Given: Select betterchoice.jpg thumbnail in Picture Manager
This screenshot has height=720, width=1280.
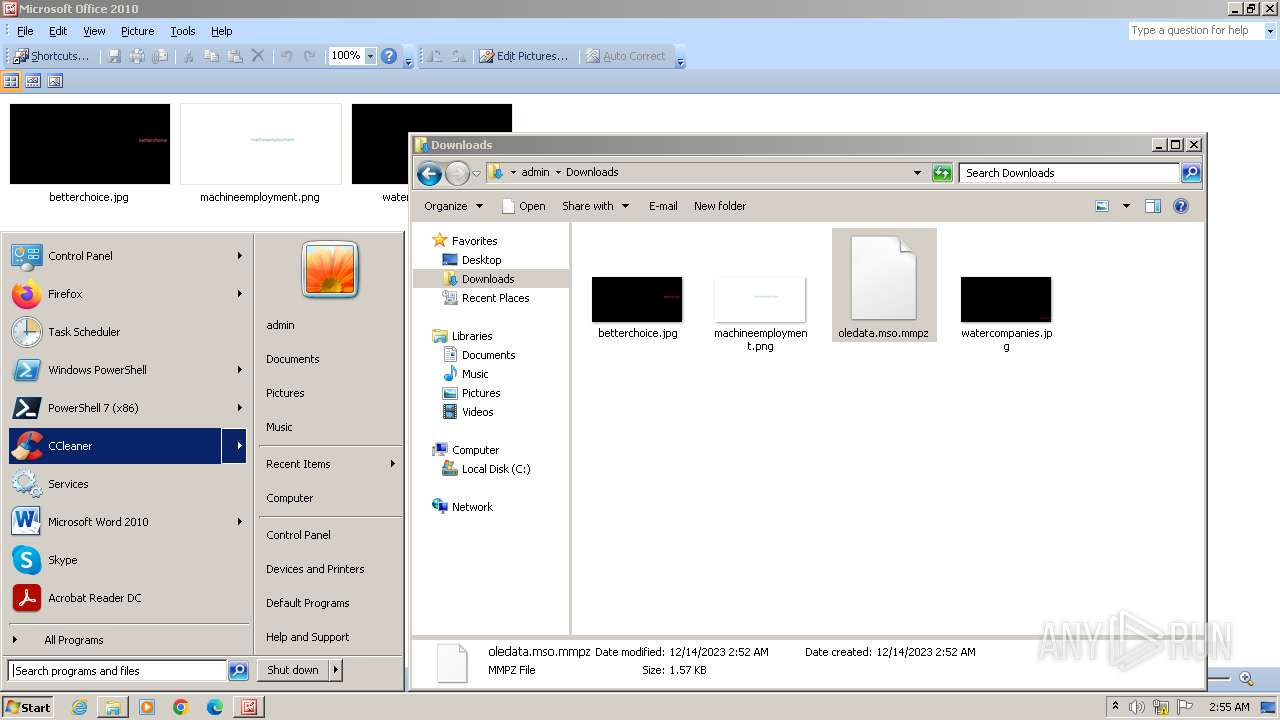Looking at the screenshot, I should (90, 144).
